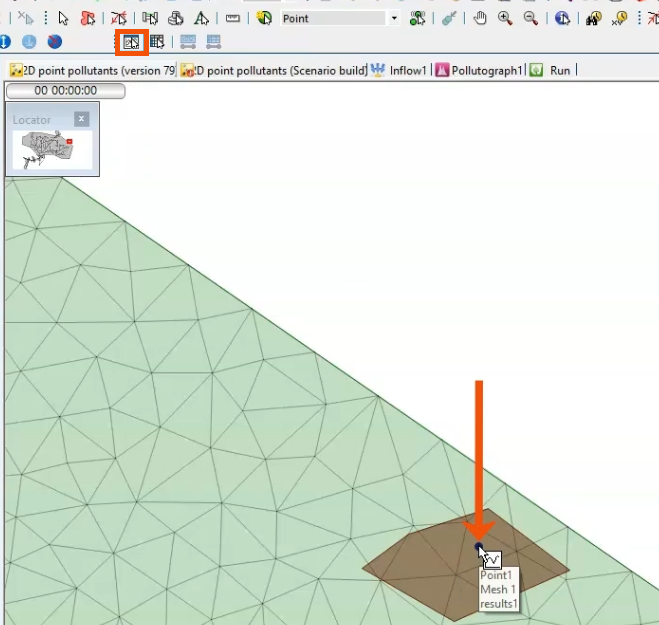Image resolution: width=659 pixels, height=625 pixels.
Task: Activate the polygon select tool
Action: point(87,18)
